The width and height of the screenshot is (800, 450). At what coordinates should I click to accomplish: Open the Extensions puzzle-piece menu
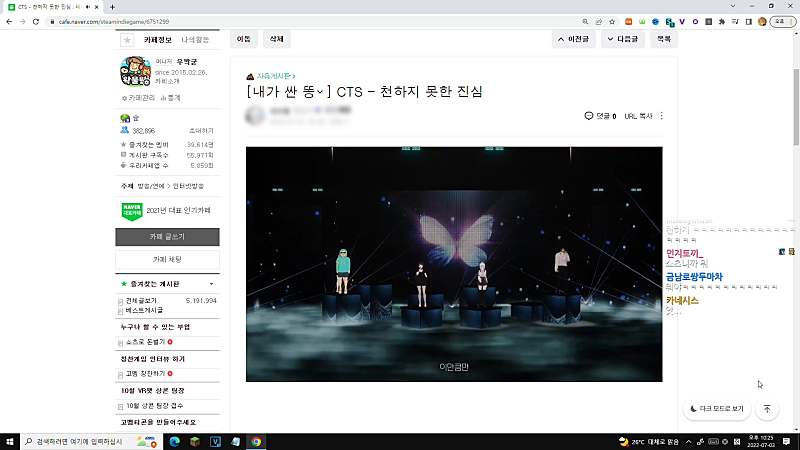click(721, 21)
